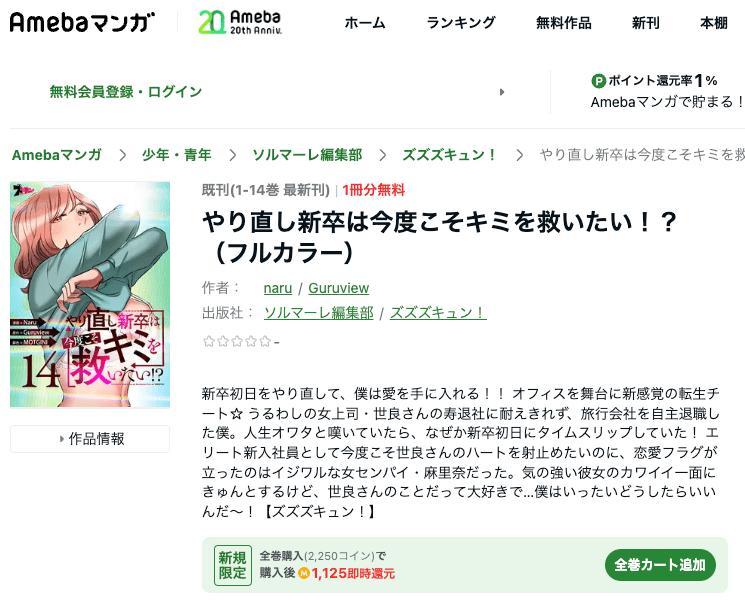Screen dimensions: 745x605
Task: Select the 新刊 menu item
Action: tap(645, 22)
